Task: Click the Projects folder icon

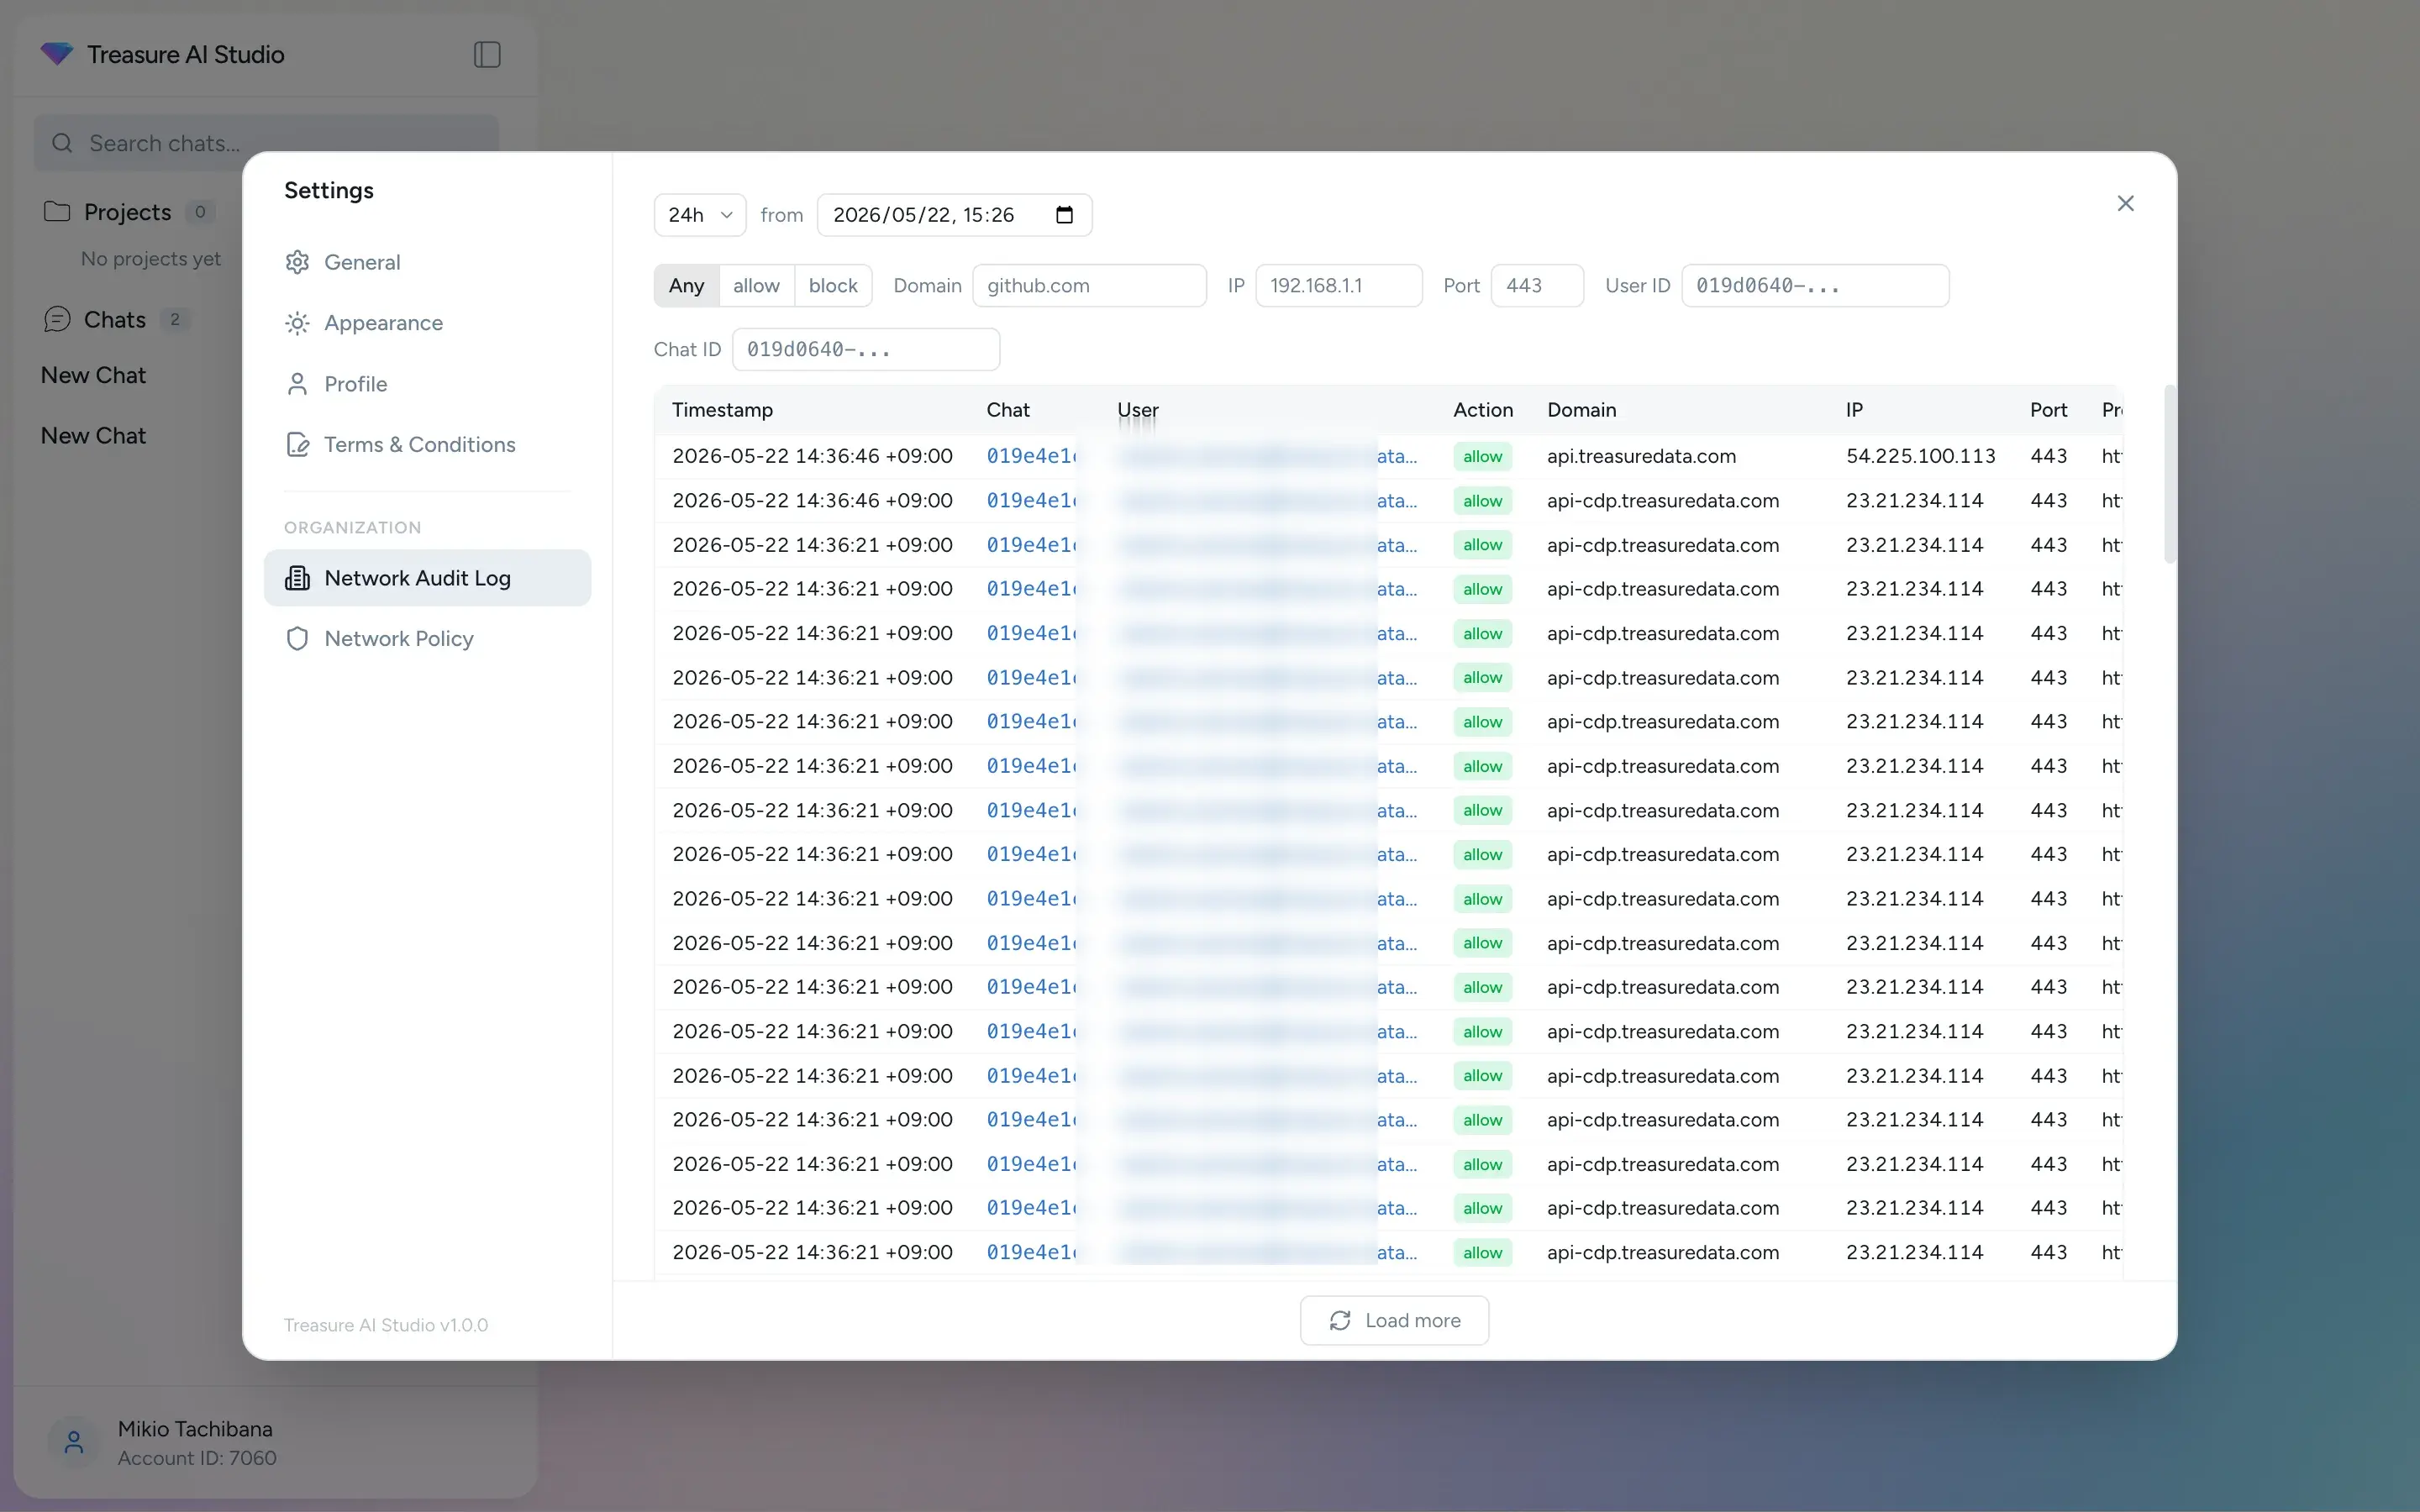Action: [57, 211]
